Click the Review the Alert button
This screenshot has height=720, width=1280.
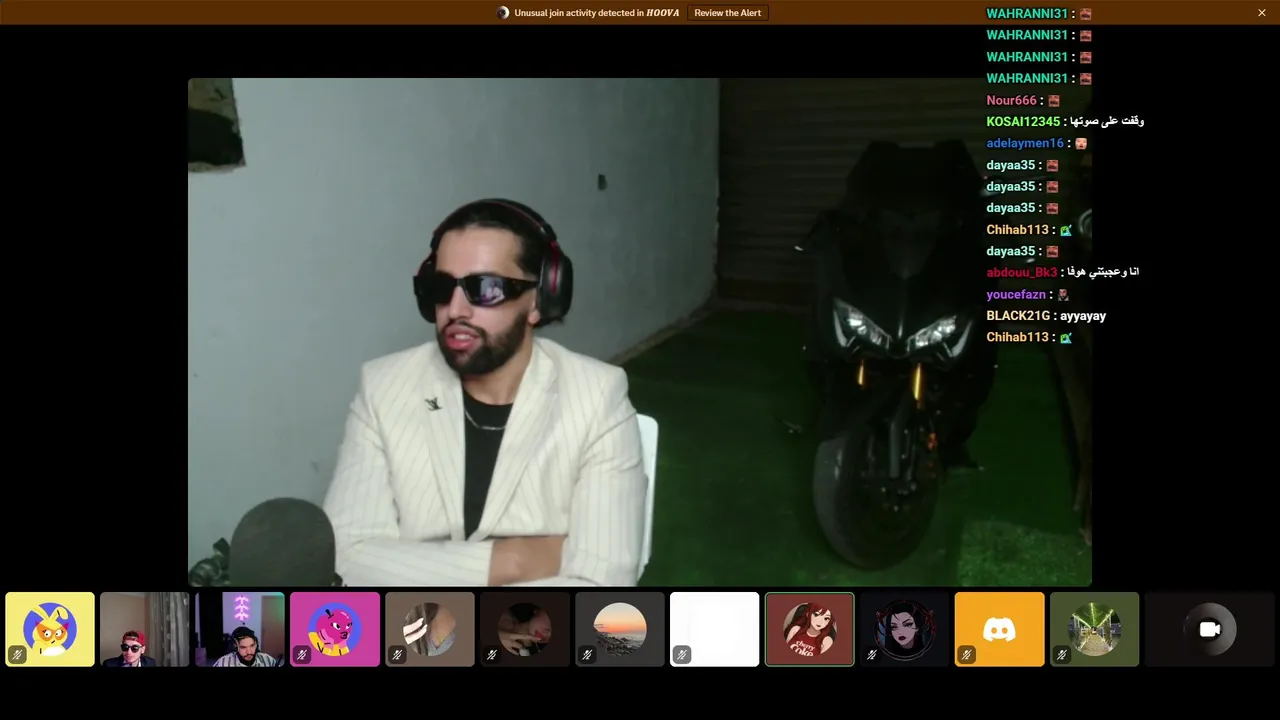click(x=728, y=13)
